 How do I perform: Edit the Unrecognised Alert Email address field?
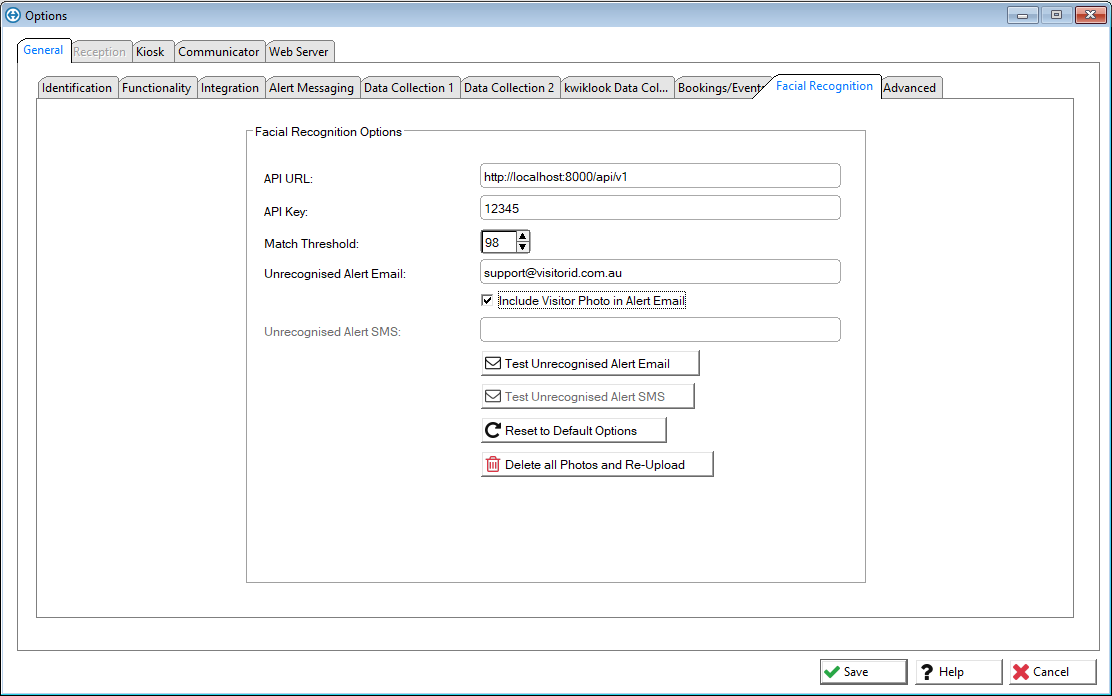660,272
